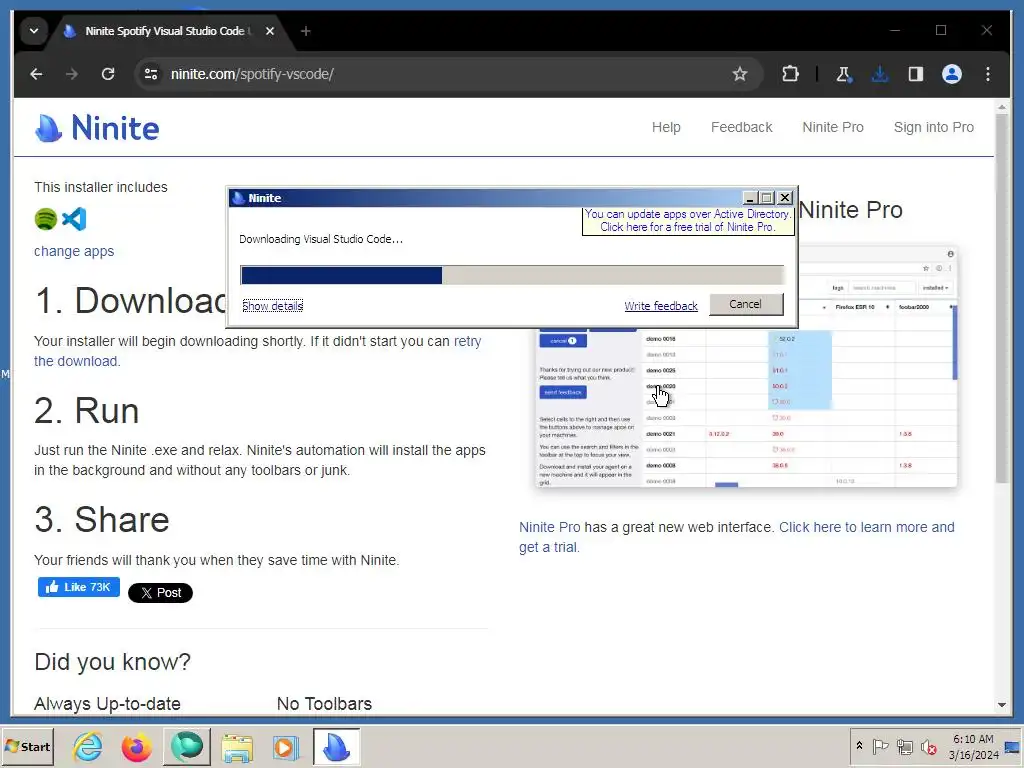Show hidden system tray icons
The width and height of the screenshot is (1024, 768).
(x=859, y=746)
